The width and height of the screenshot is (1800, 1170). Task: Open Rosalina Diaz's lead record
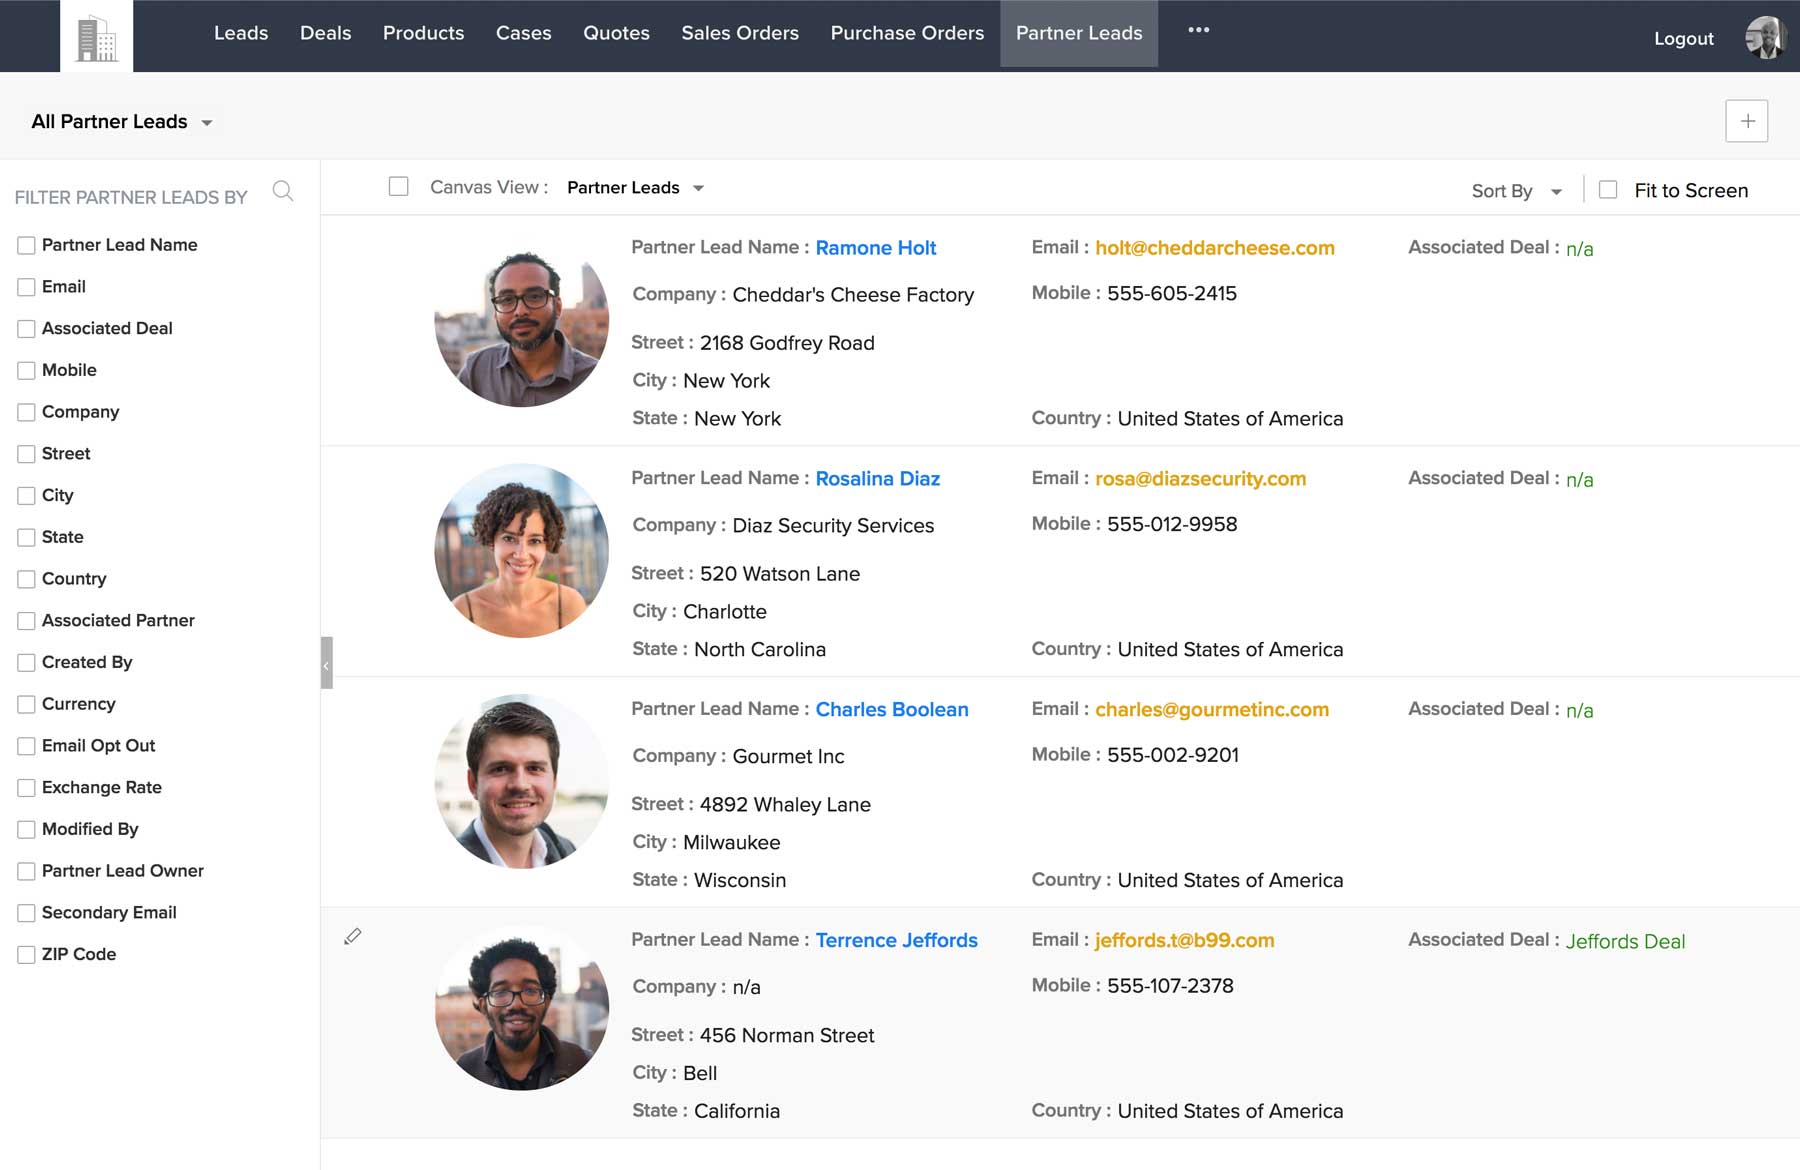[x=877, y=479]
